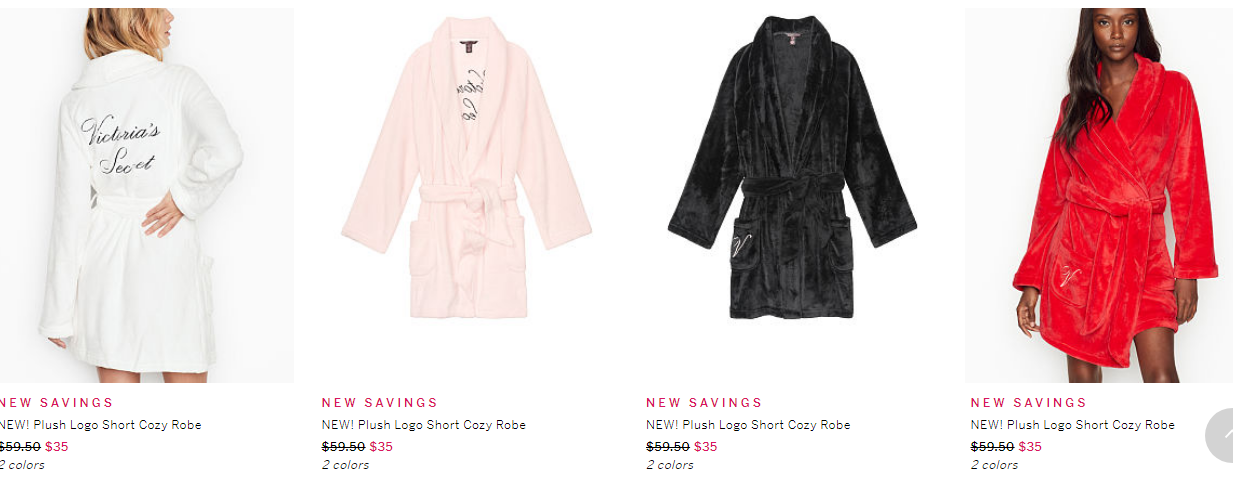Click product name under the black robe
The width and height of the screenshot is (1233, 488).
[x=748, y=425]
